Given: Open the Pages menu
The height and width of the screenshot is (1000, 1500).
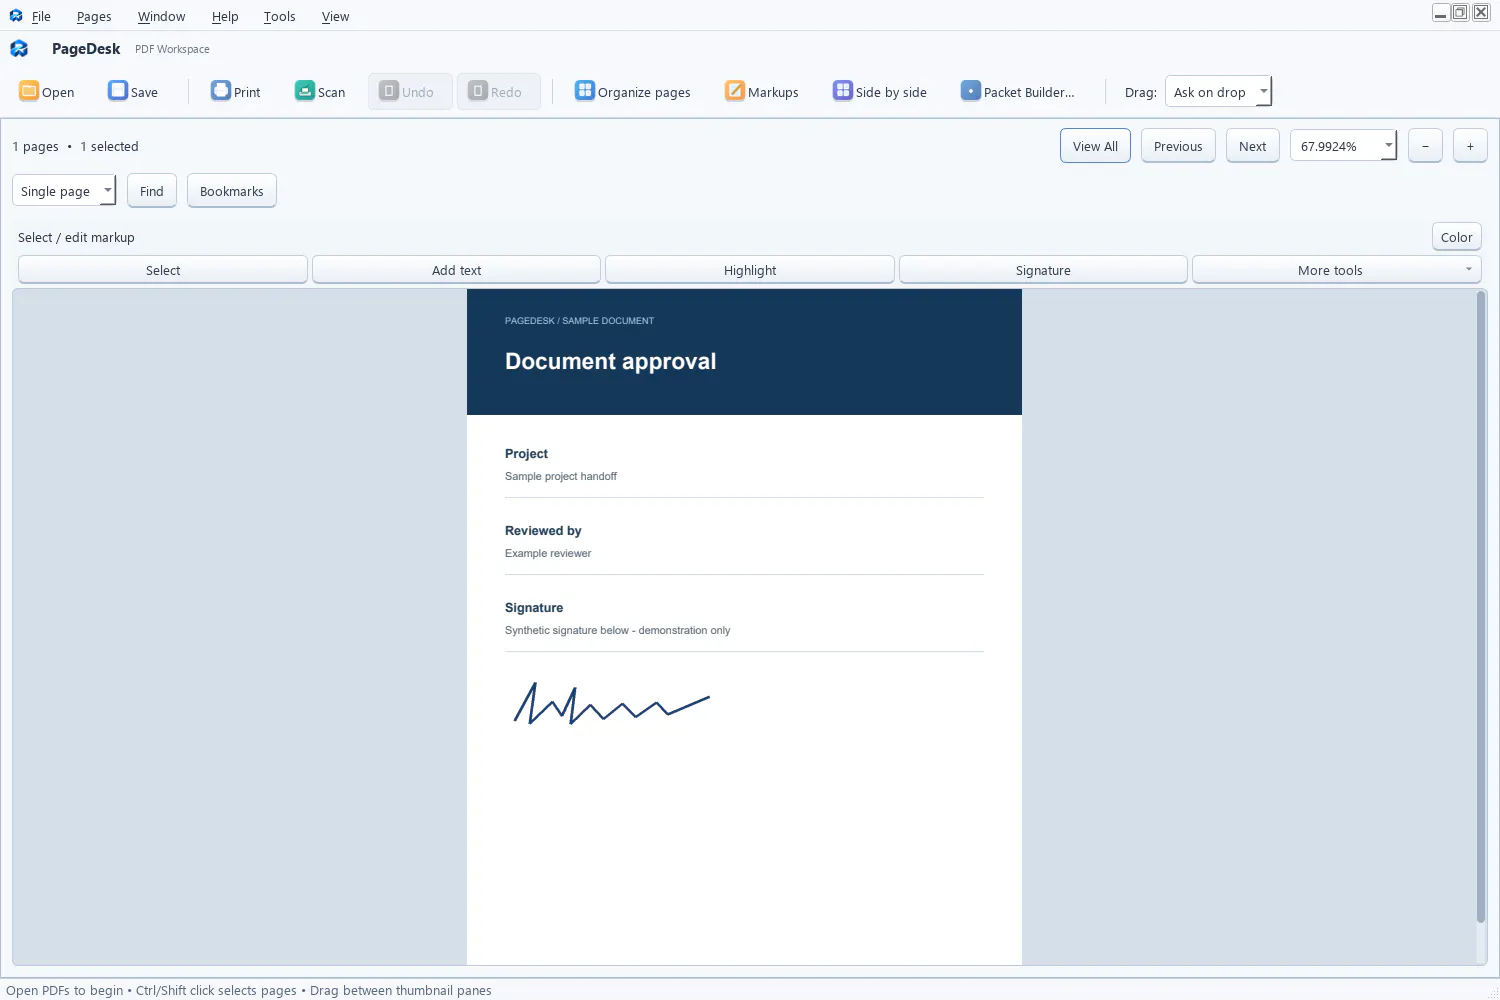Looking at the screenshot, I should pyautogui.click(x=94, y=16).
